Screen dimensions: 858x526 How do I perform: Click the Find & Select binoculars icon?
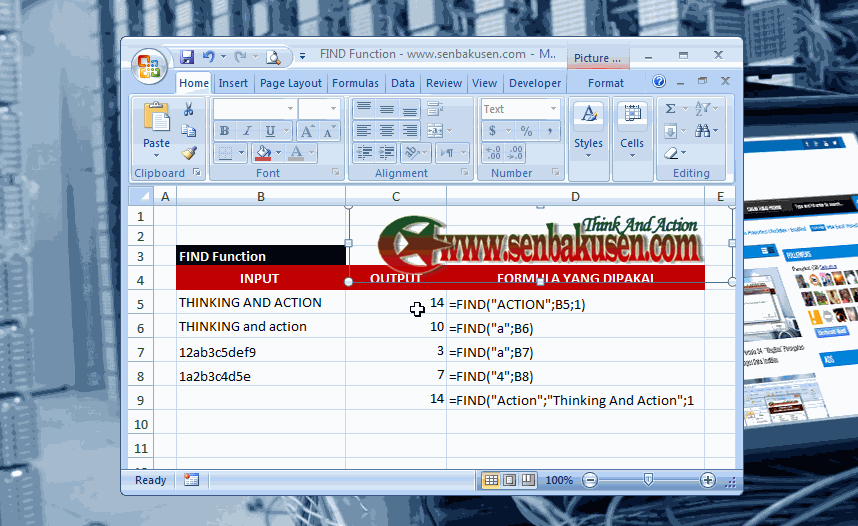pyautogui.click(x=703, y=131)
